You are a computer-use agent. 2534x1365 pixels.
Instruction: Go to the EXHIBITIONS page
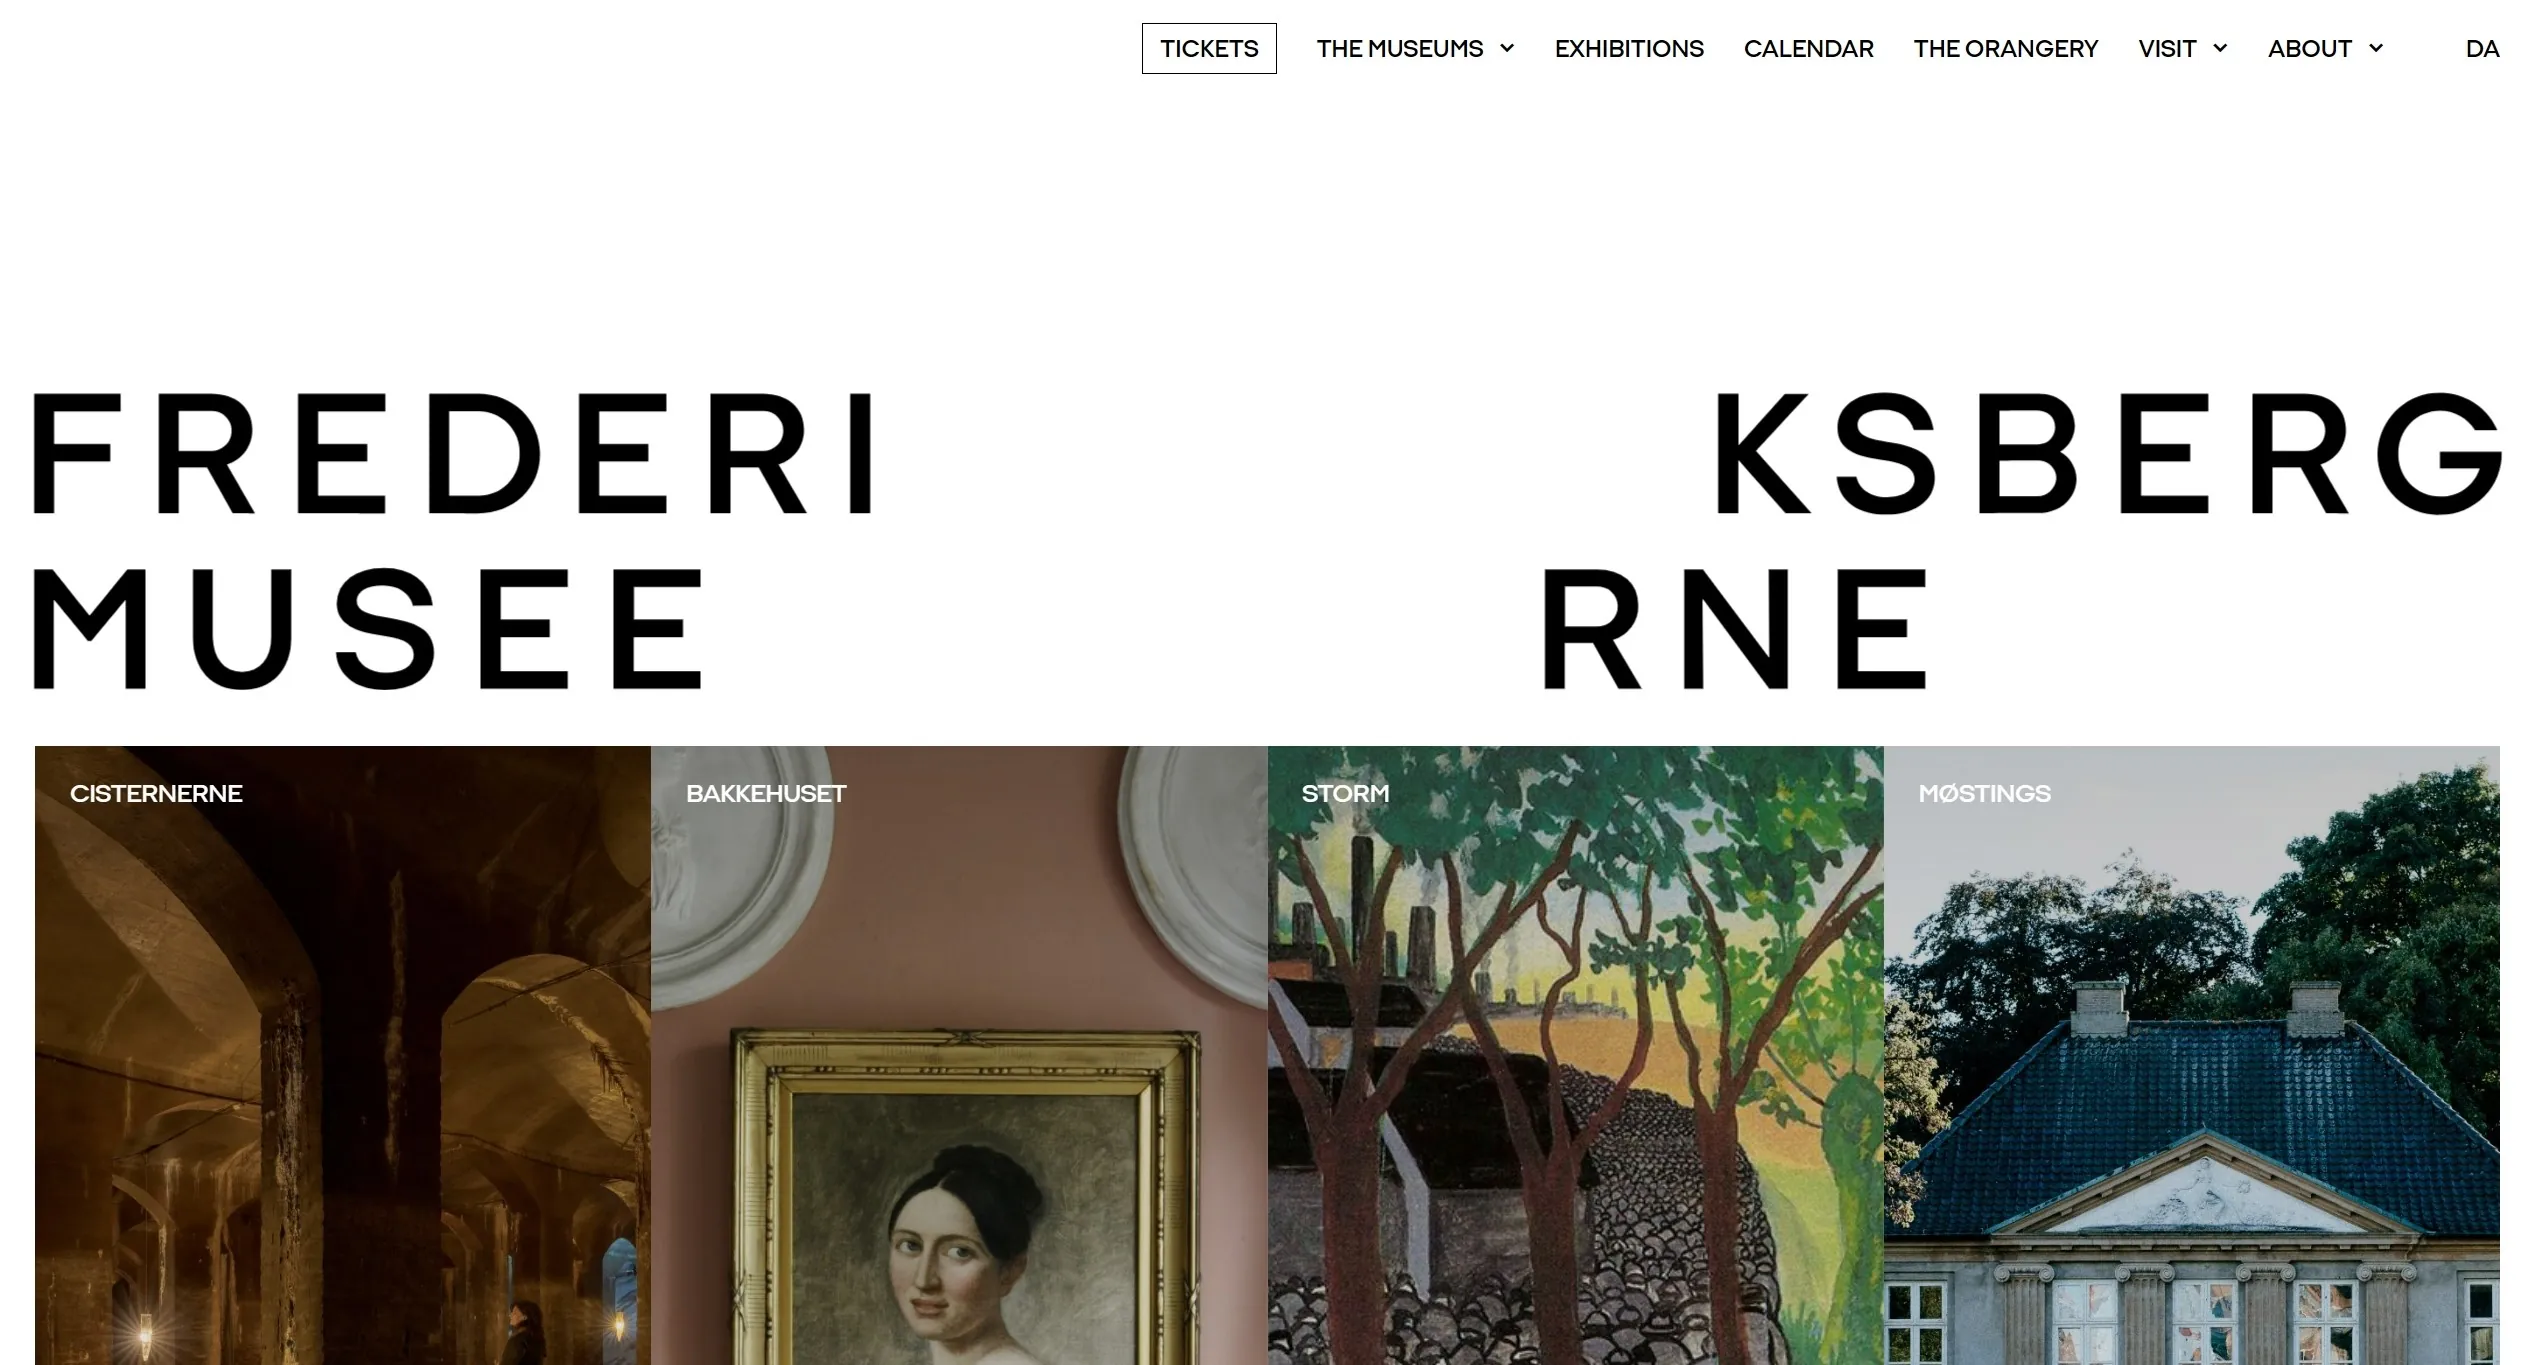(1629, 48)
